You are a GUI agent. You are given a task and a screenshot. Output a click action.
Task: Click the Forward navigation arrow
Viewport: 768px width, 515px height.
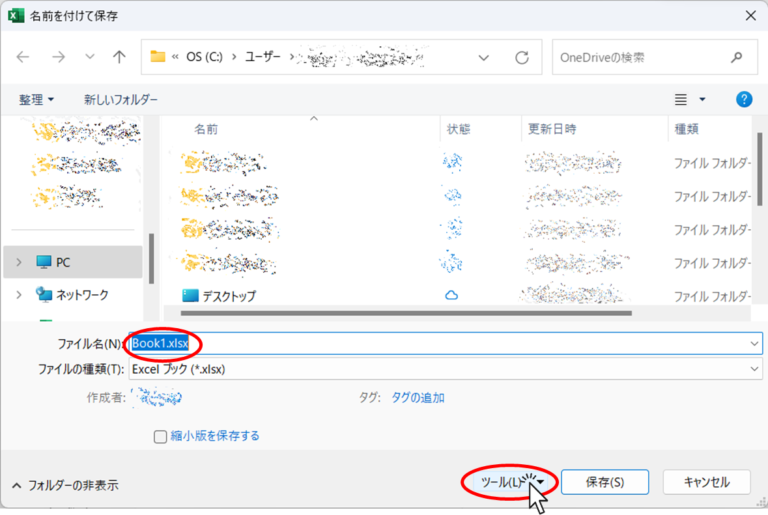pos(59,57)
